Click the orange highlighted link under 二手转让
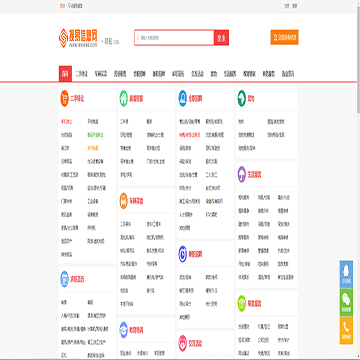Image resolution: width=360 pixels, height=360 pixels. [93, 148]
